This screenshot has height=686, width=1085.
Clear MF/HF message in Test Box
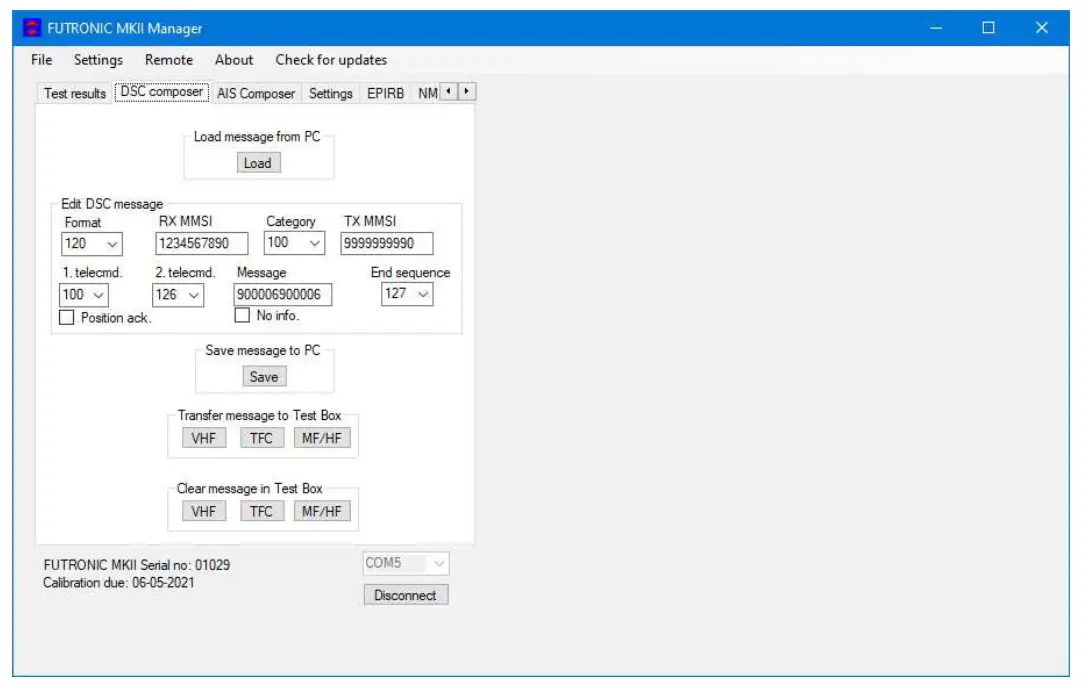(322, 512)
